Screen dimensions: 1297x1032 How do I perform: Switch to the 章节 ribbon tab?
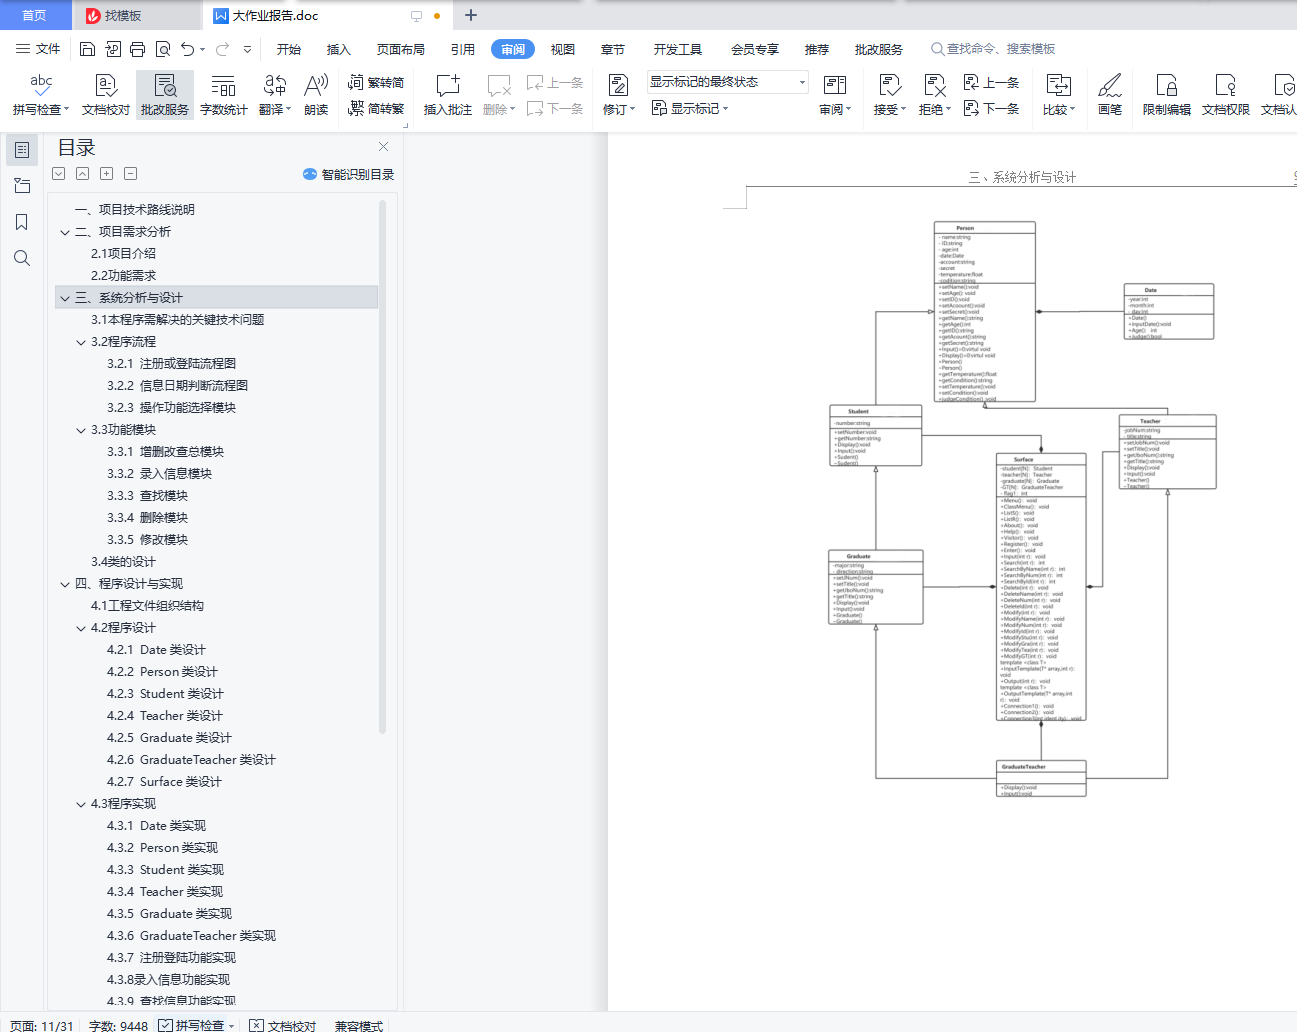tap(613, 49)
